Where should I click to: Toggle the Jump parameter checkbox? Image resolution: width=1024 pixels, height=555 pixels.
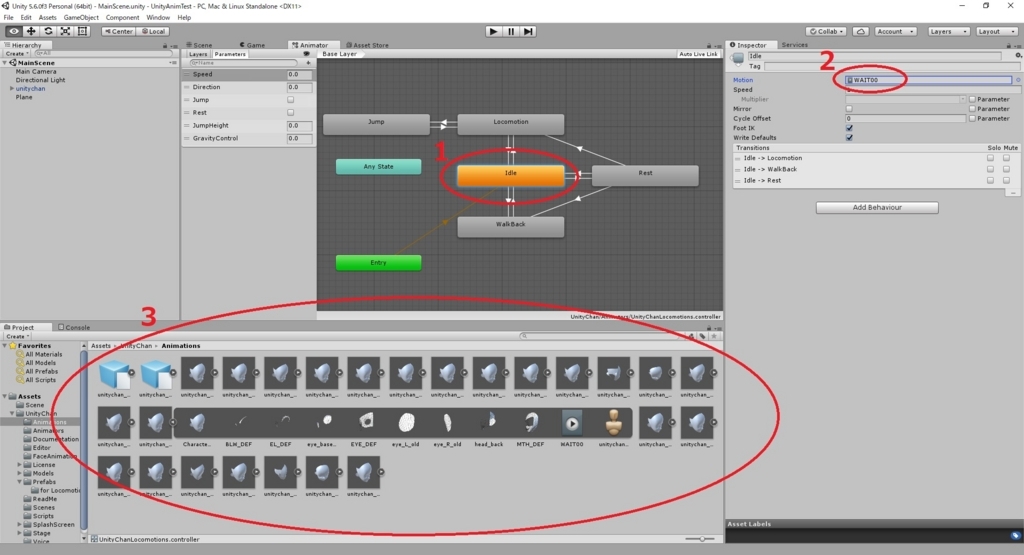point(291,100)
